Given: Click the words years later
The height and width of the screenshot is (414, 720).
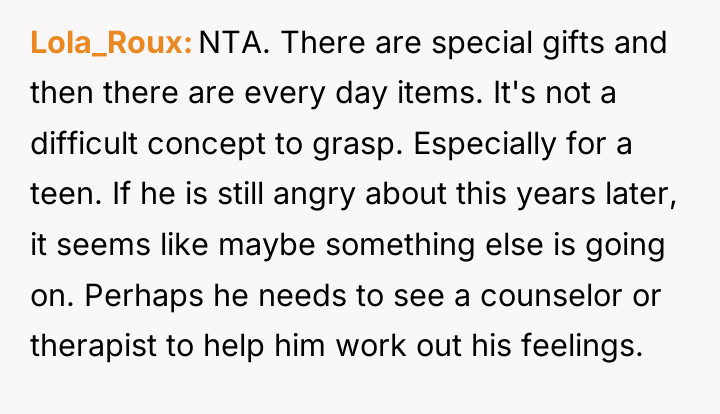Looking at the screenshot, I should pos(597,195).
